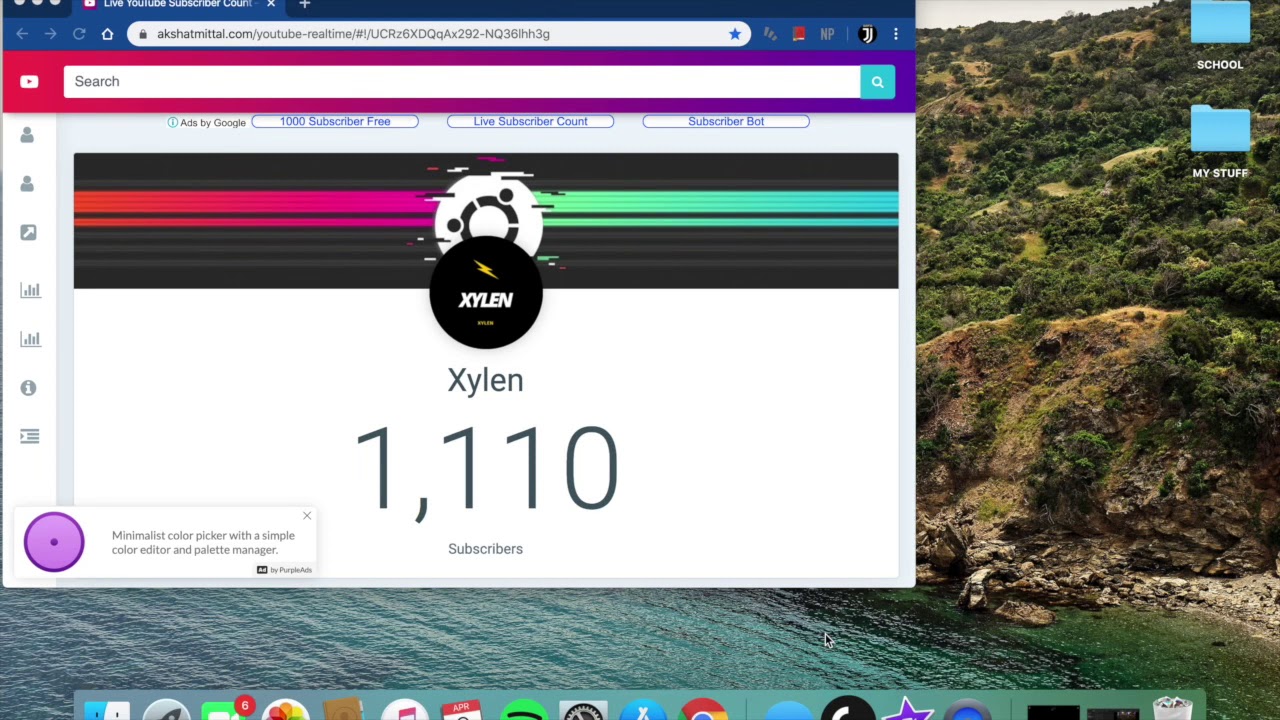Open the SCHOOL folder on desktop
Screen dimensions: 1280x720
(1220, 35)
